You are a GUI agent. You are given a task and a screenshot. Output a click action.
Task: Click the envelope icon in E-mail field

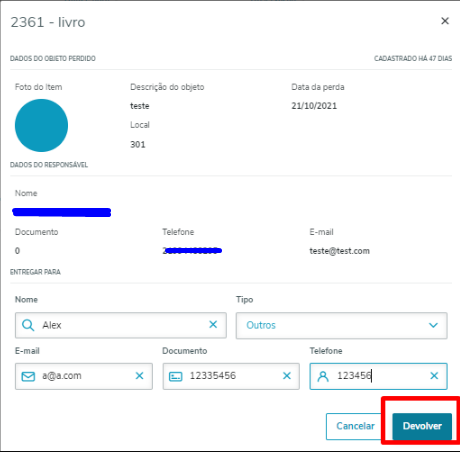tap(28, 376)
